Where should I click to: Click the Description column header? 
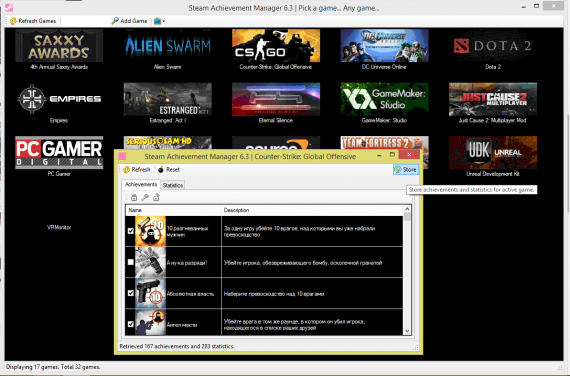tap(312, 210)
